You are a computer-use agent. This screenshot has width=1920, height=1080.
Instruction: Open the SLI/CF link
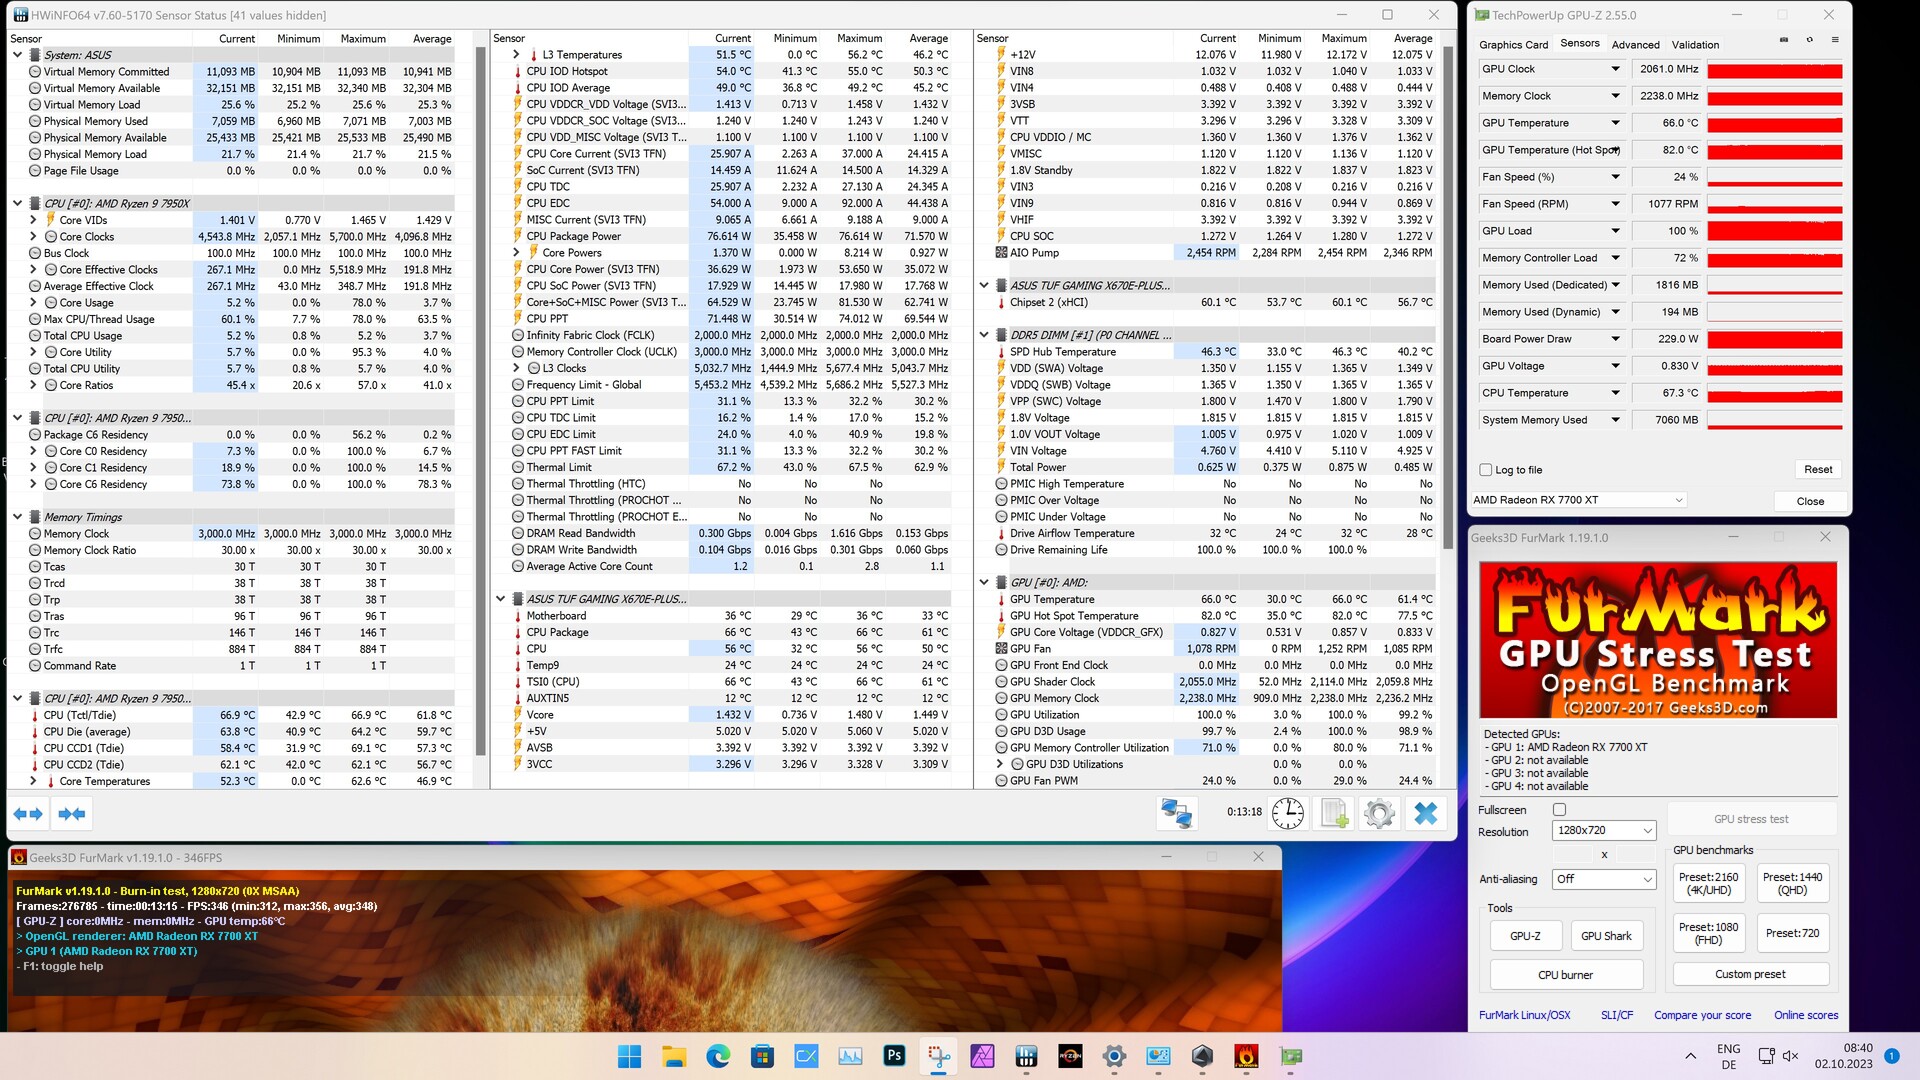(x=1617, y=1016)
